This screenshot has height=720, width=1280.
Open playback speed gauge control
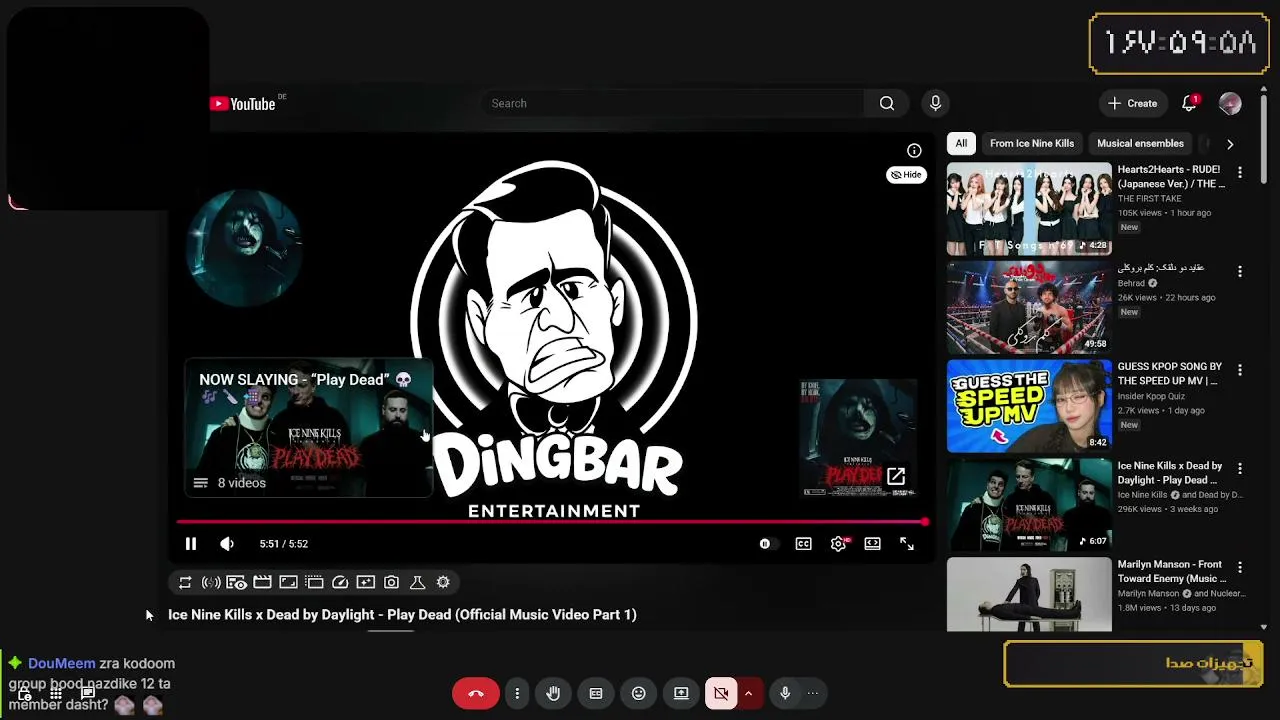click(x=340, y=582)
